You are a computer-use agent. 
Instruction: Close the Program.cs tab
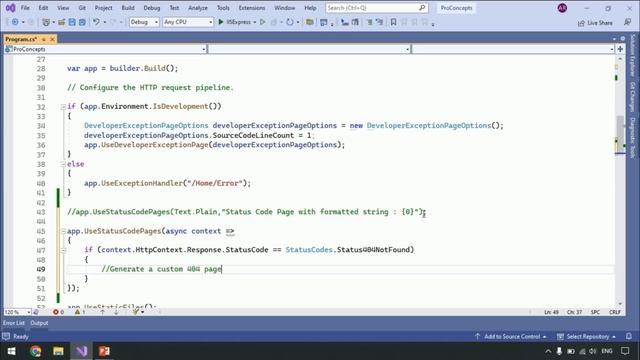[52, 39]
